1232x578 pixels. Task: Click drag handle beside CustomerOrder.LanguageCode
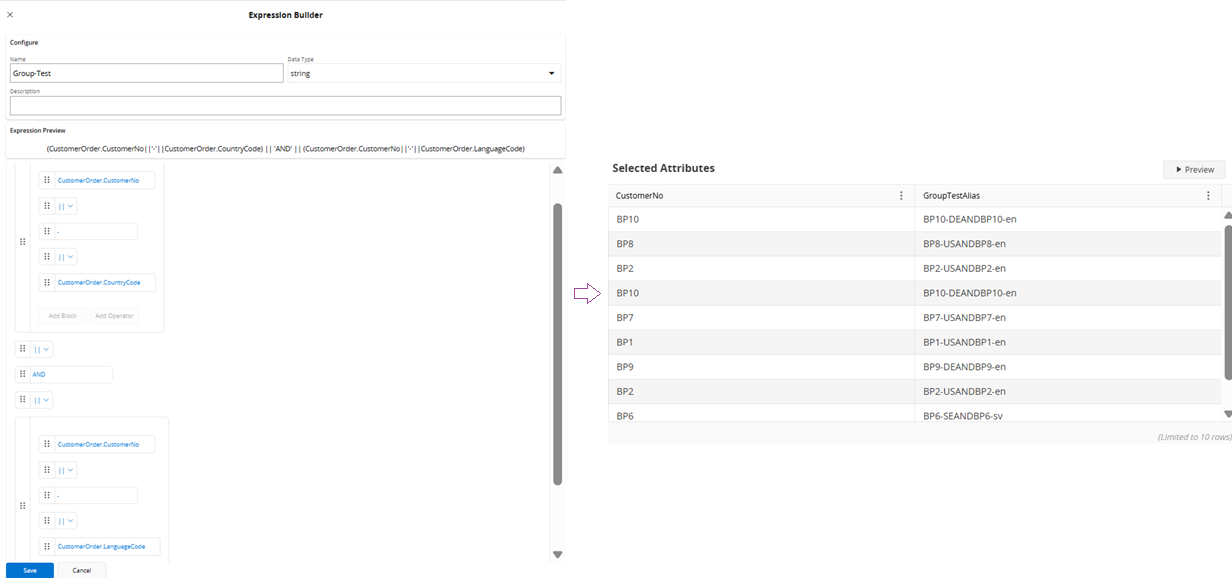(47, 546)
